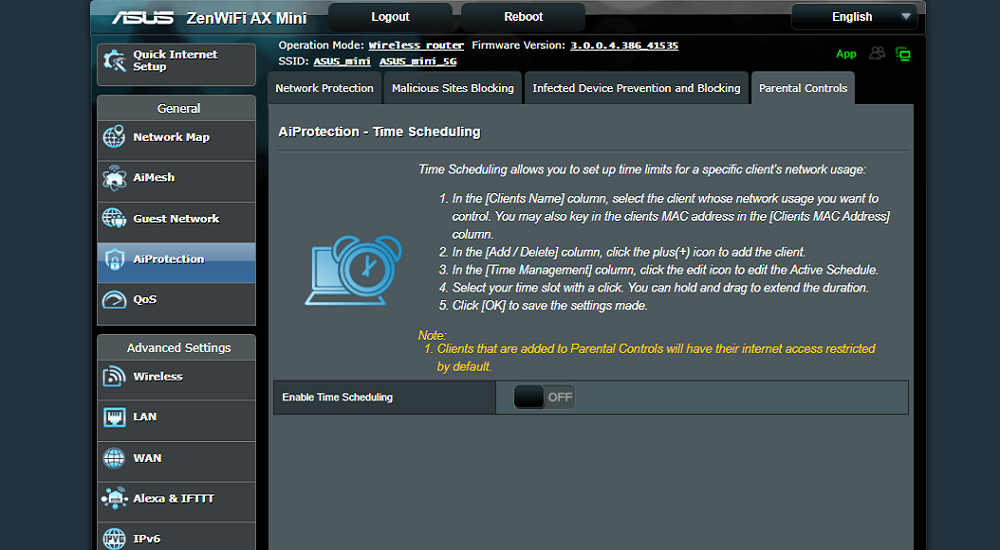The width and height of the screenshot is (1000, 550).
Task: Switch to Network Protection tab
Action: [324, 88]
